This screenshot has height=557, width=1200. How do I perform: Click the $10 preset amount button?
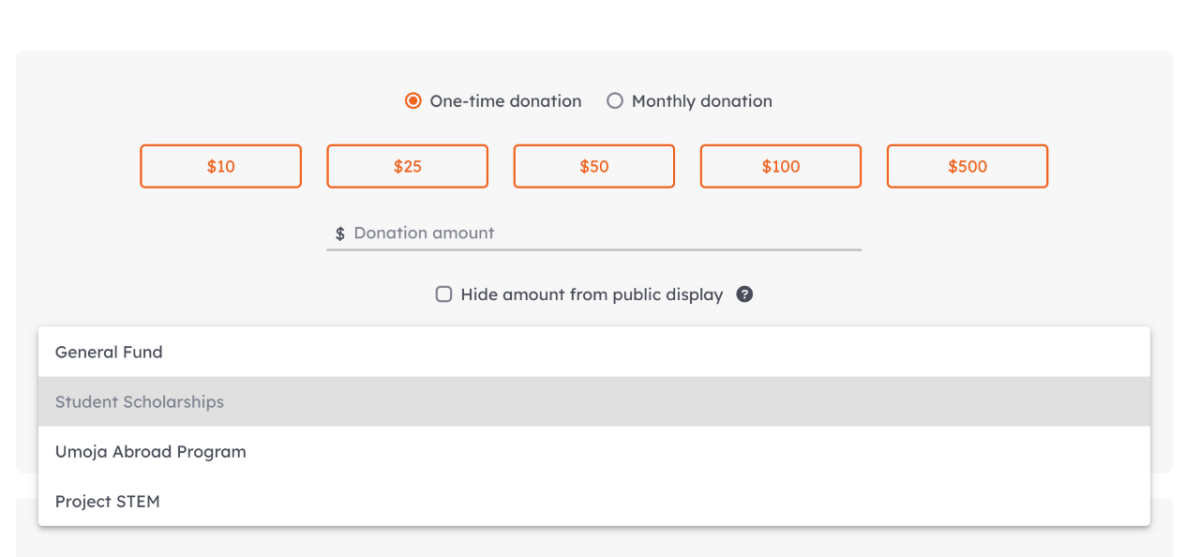click(x=221, y=167)
